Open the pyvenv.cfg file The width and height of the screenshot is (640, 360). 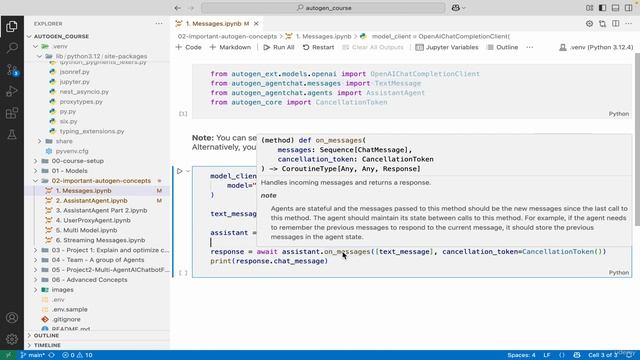point(97,151)
